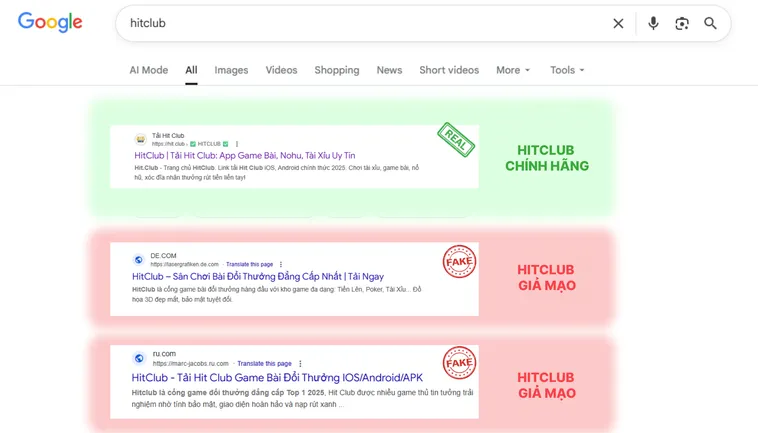Switch to AI Mode tab
The height and width of the screenshot is (433, 758).
click(x=148, y=70)
